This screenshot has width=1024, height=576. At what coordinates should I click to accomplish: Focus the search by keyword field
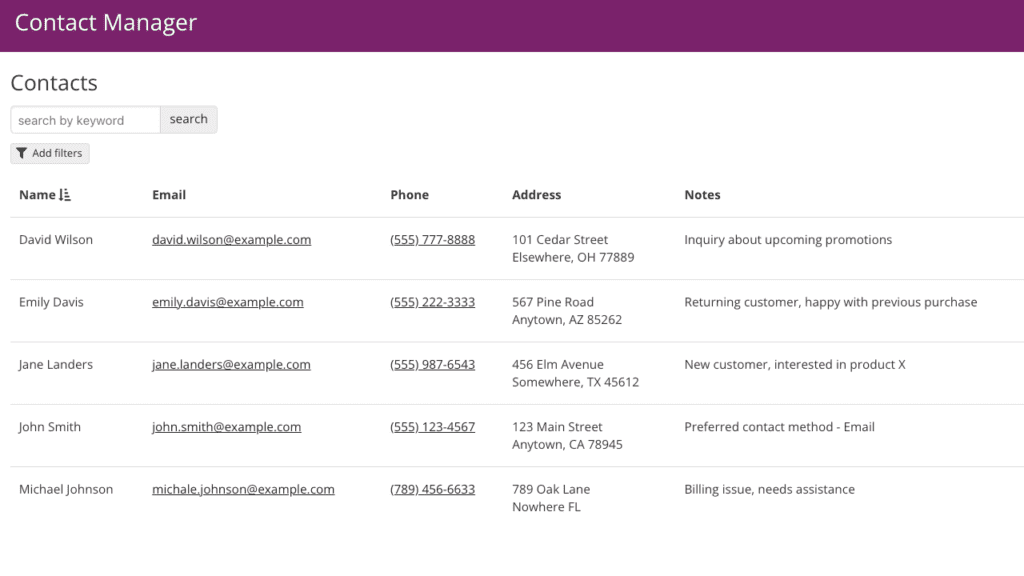point(85,120)
